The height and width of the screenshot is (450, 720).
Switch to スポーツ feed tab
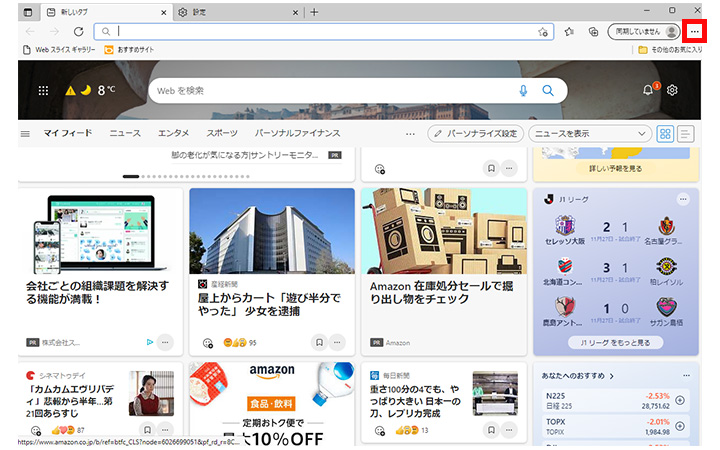222,133
